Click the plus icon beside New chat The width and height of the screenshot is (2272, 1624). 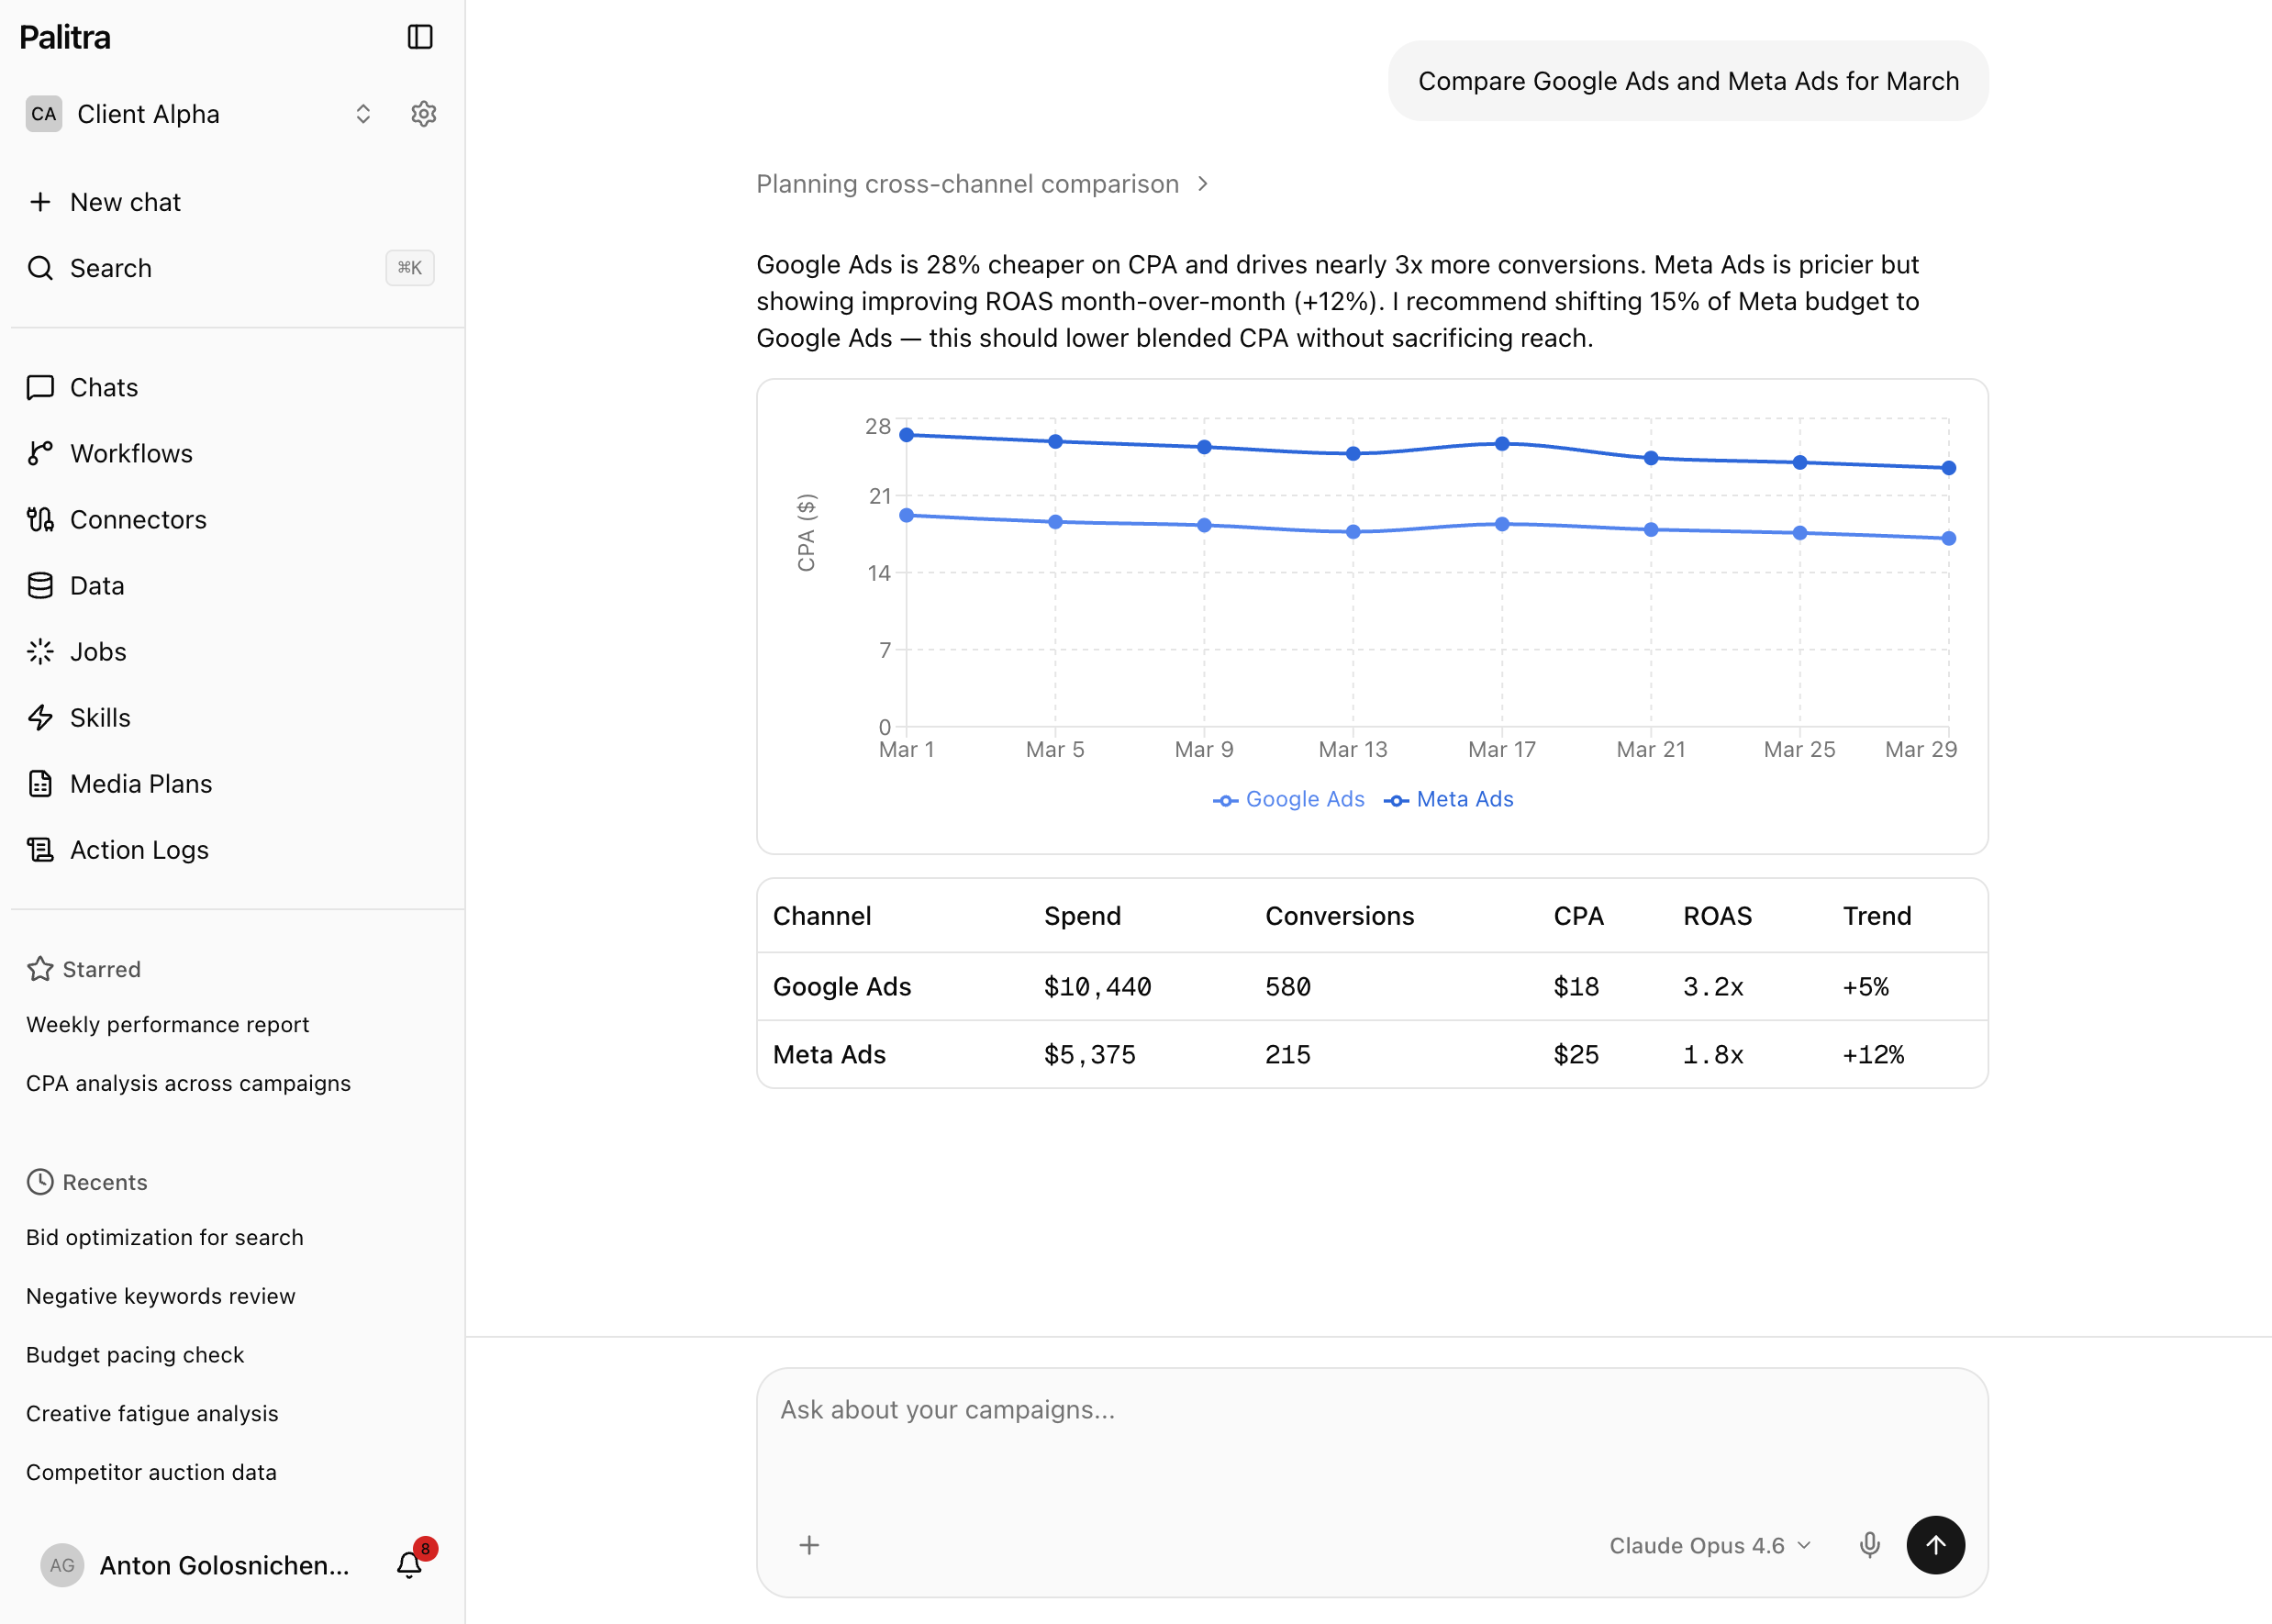coord(40,202)
